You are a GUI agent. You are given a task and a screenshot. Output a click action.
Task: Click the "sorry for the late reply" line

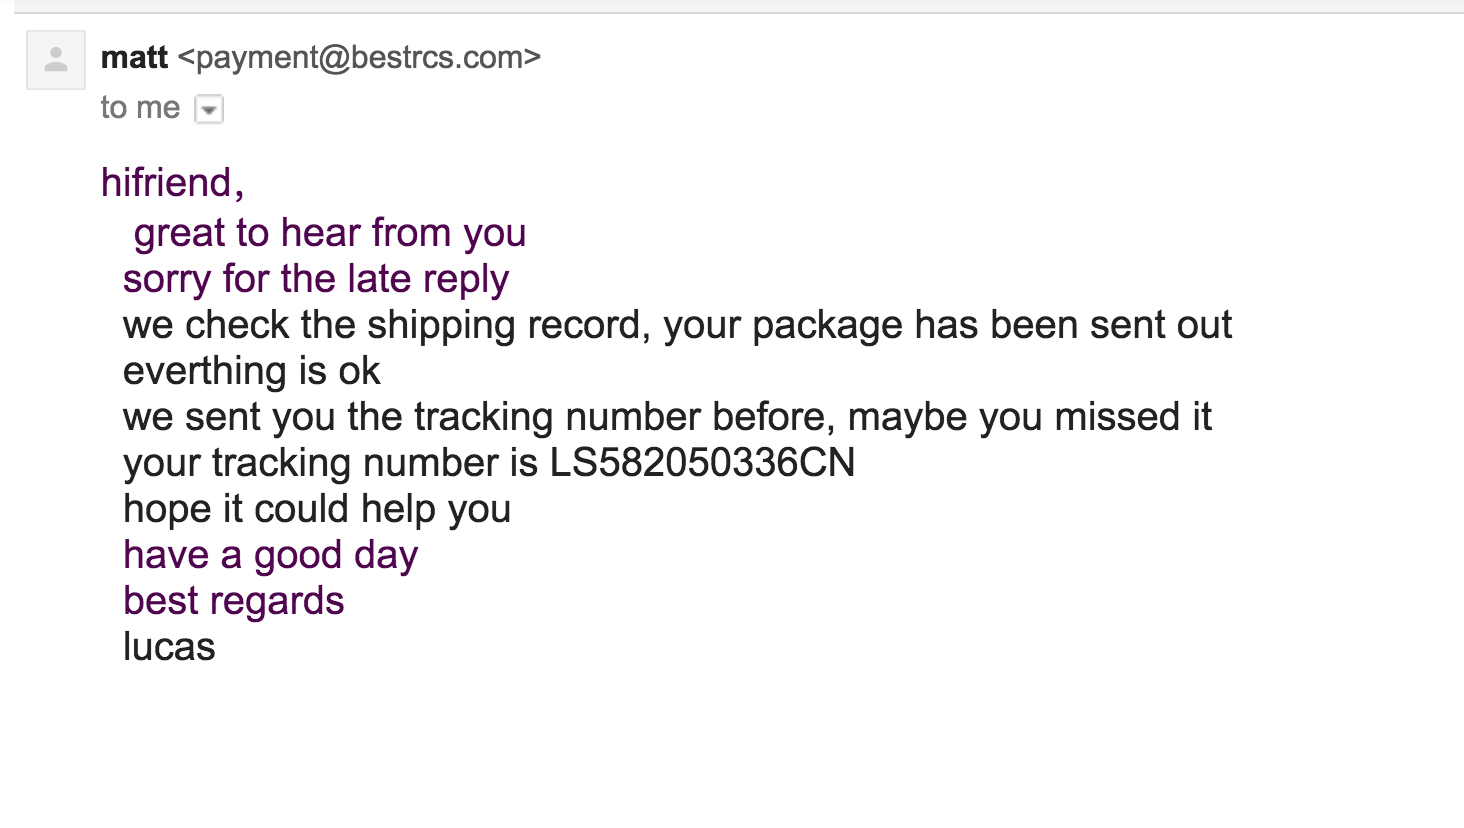(x=316, y=279)
